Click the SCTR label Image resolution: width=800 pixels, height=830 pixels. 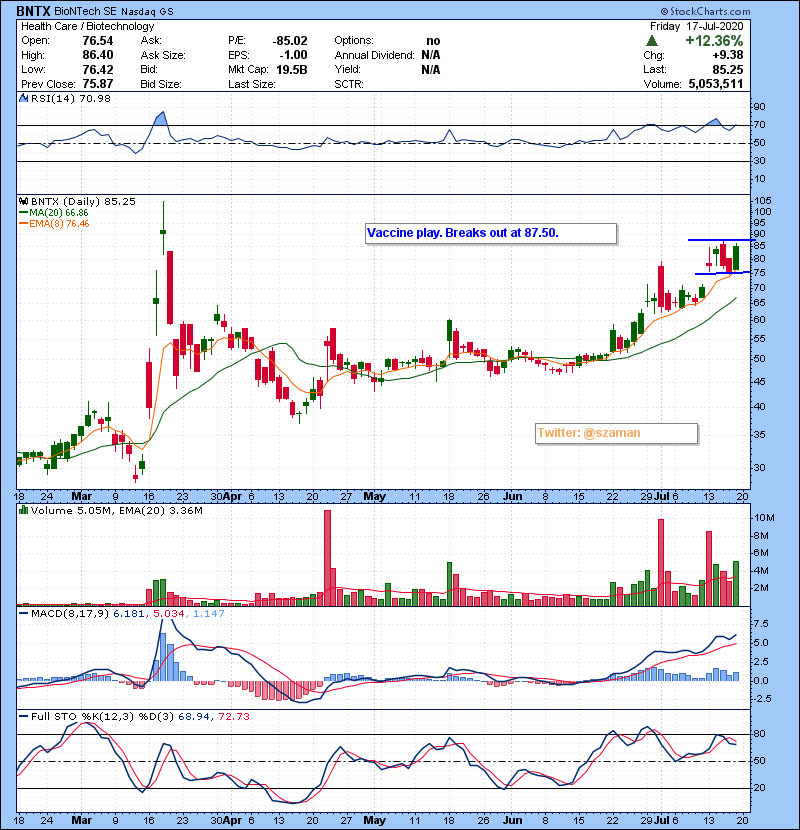click(349, 84)
